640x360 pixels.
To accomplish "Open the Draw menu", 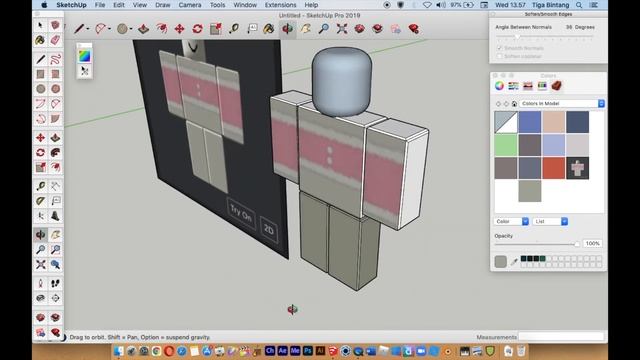I will [162, 5].
